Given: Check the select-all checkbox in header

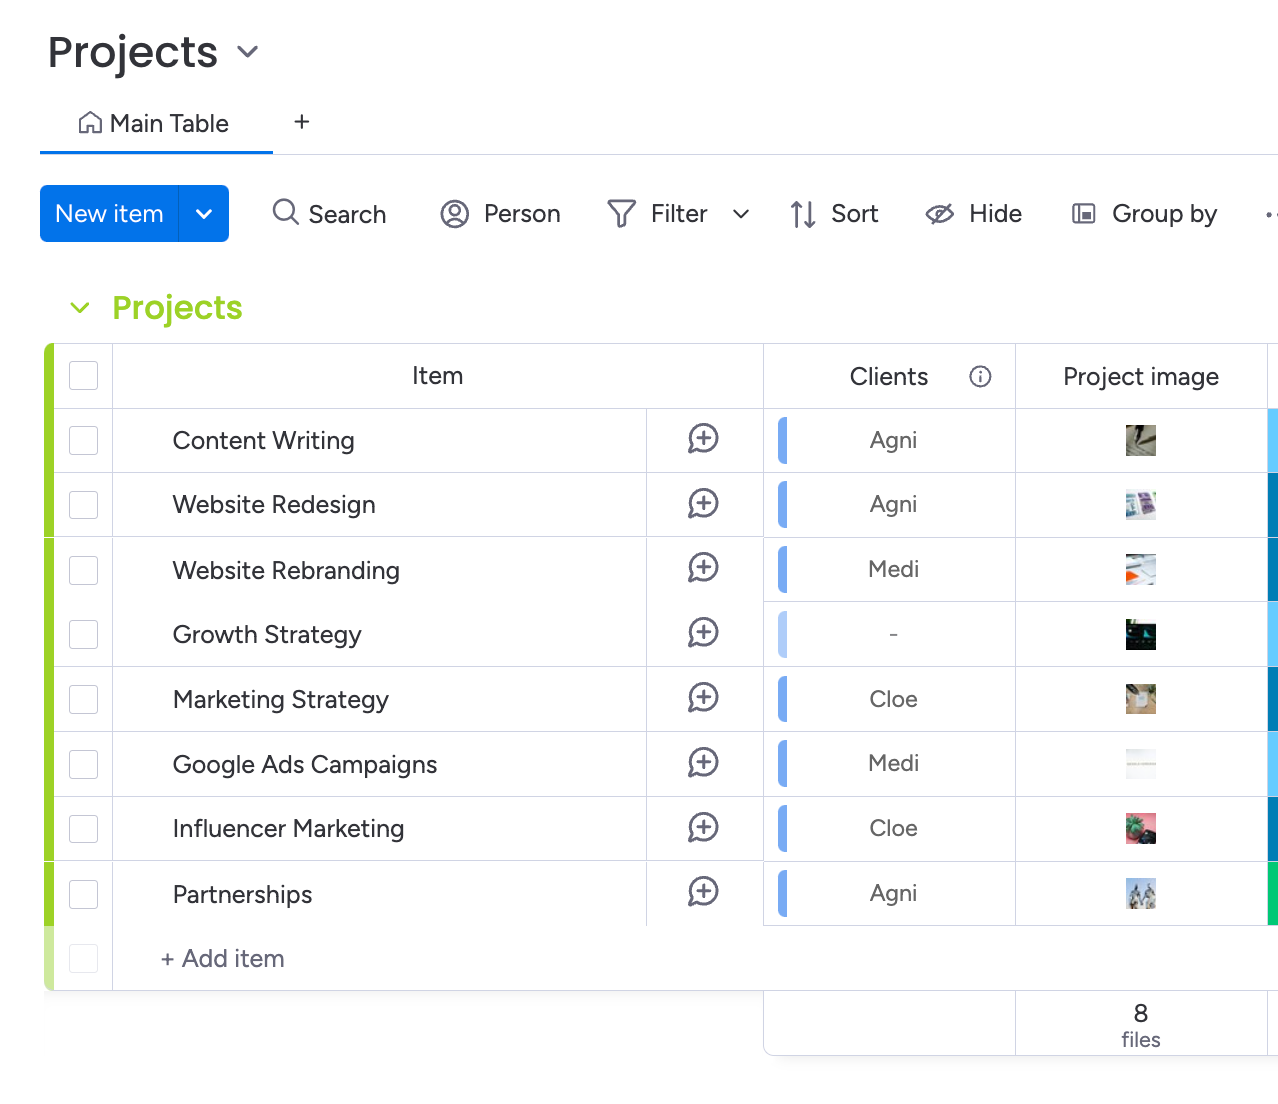Looking at the screenshot, I should [x=83, y=375].
